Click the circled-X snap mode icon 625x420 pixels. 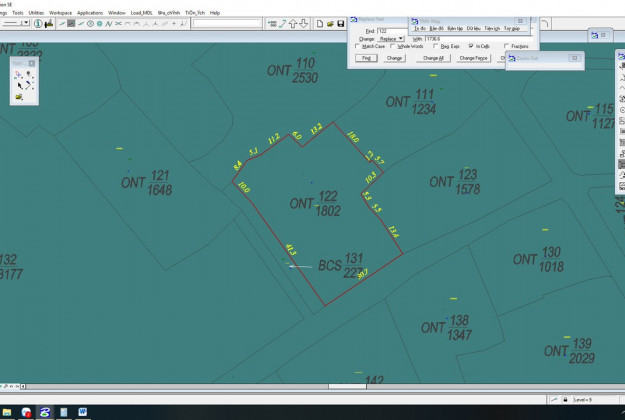coord(92,23)
